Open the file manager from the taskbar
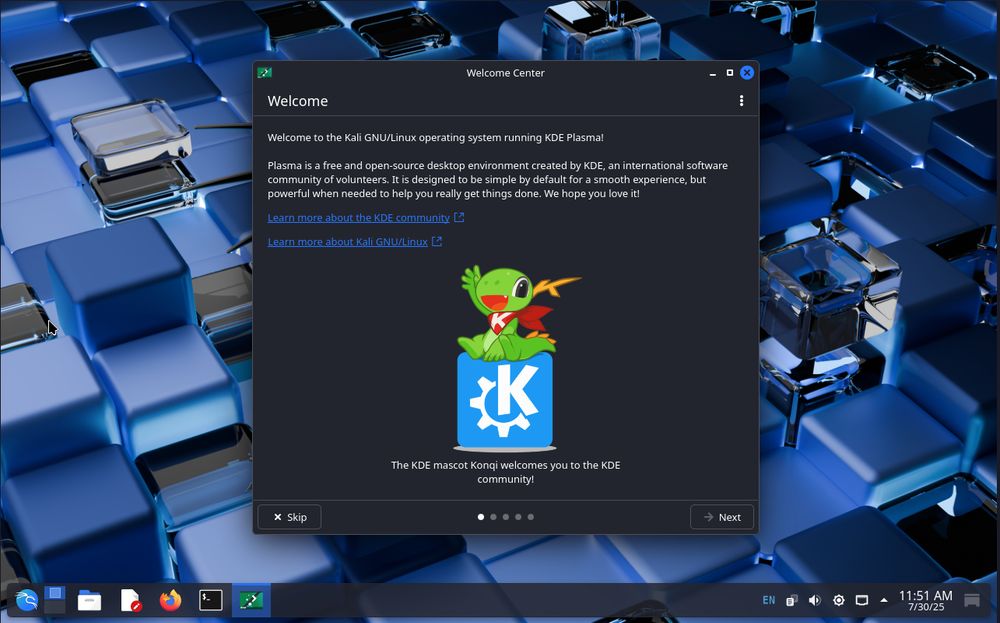The width and height of the screenshot is (1000, 623). [89, 600]
